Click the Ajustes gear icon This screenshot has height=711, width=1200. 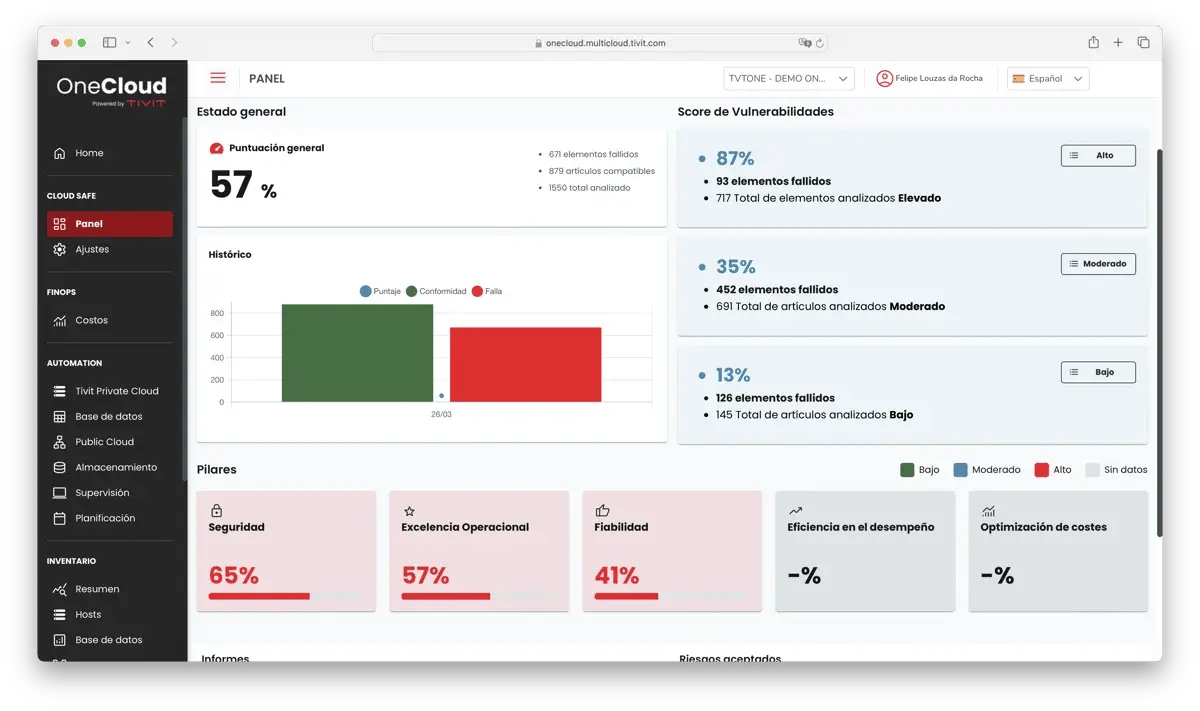click(x=59, y=249)
